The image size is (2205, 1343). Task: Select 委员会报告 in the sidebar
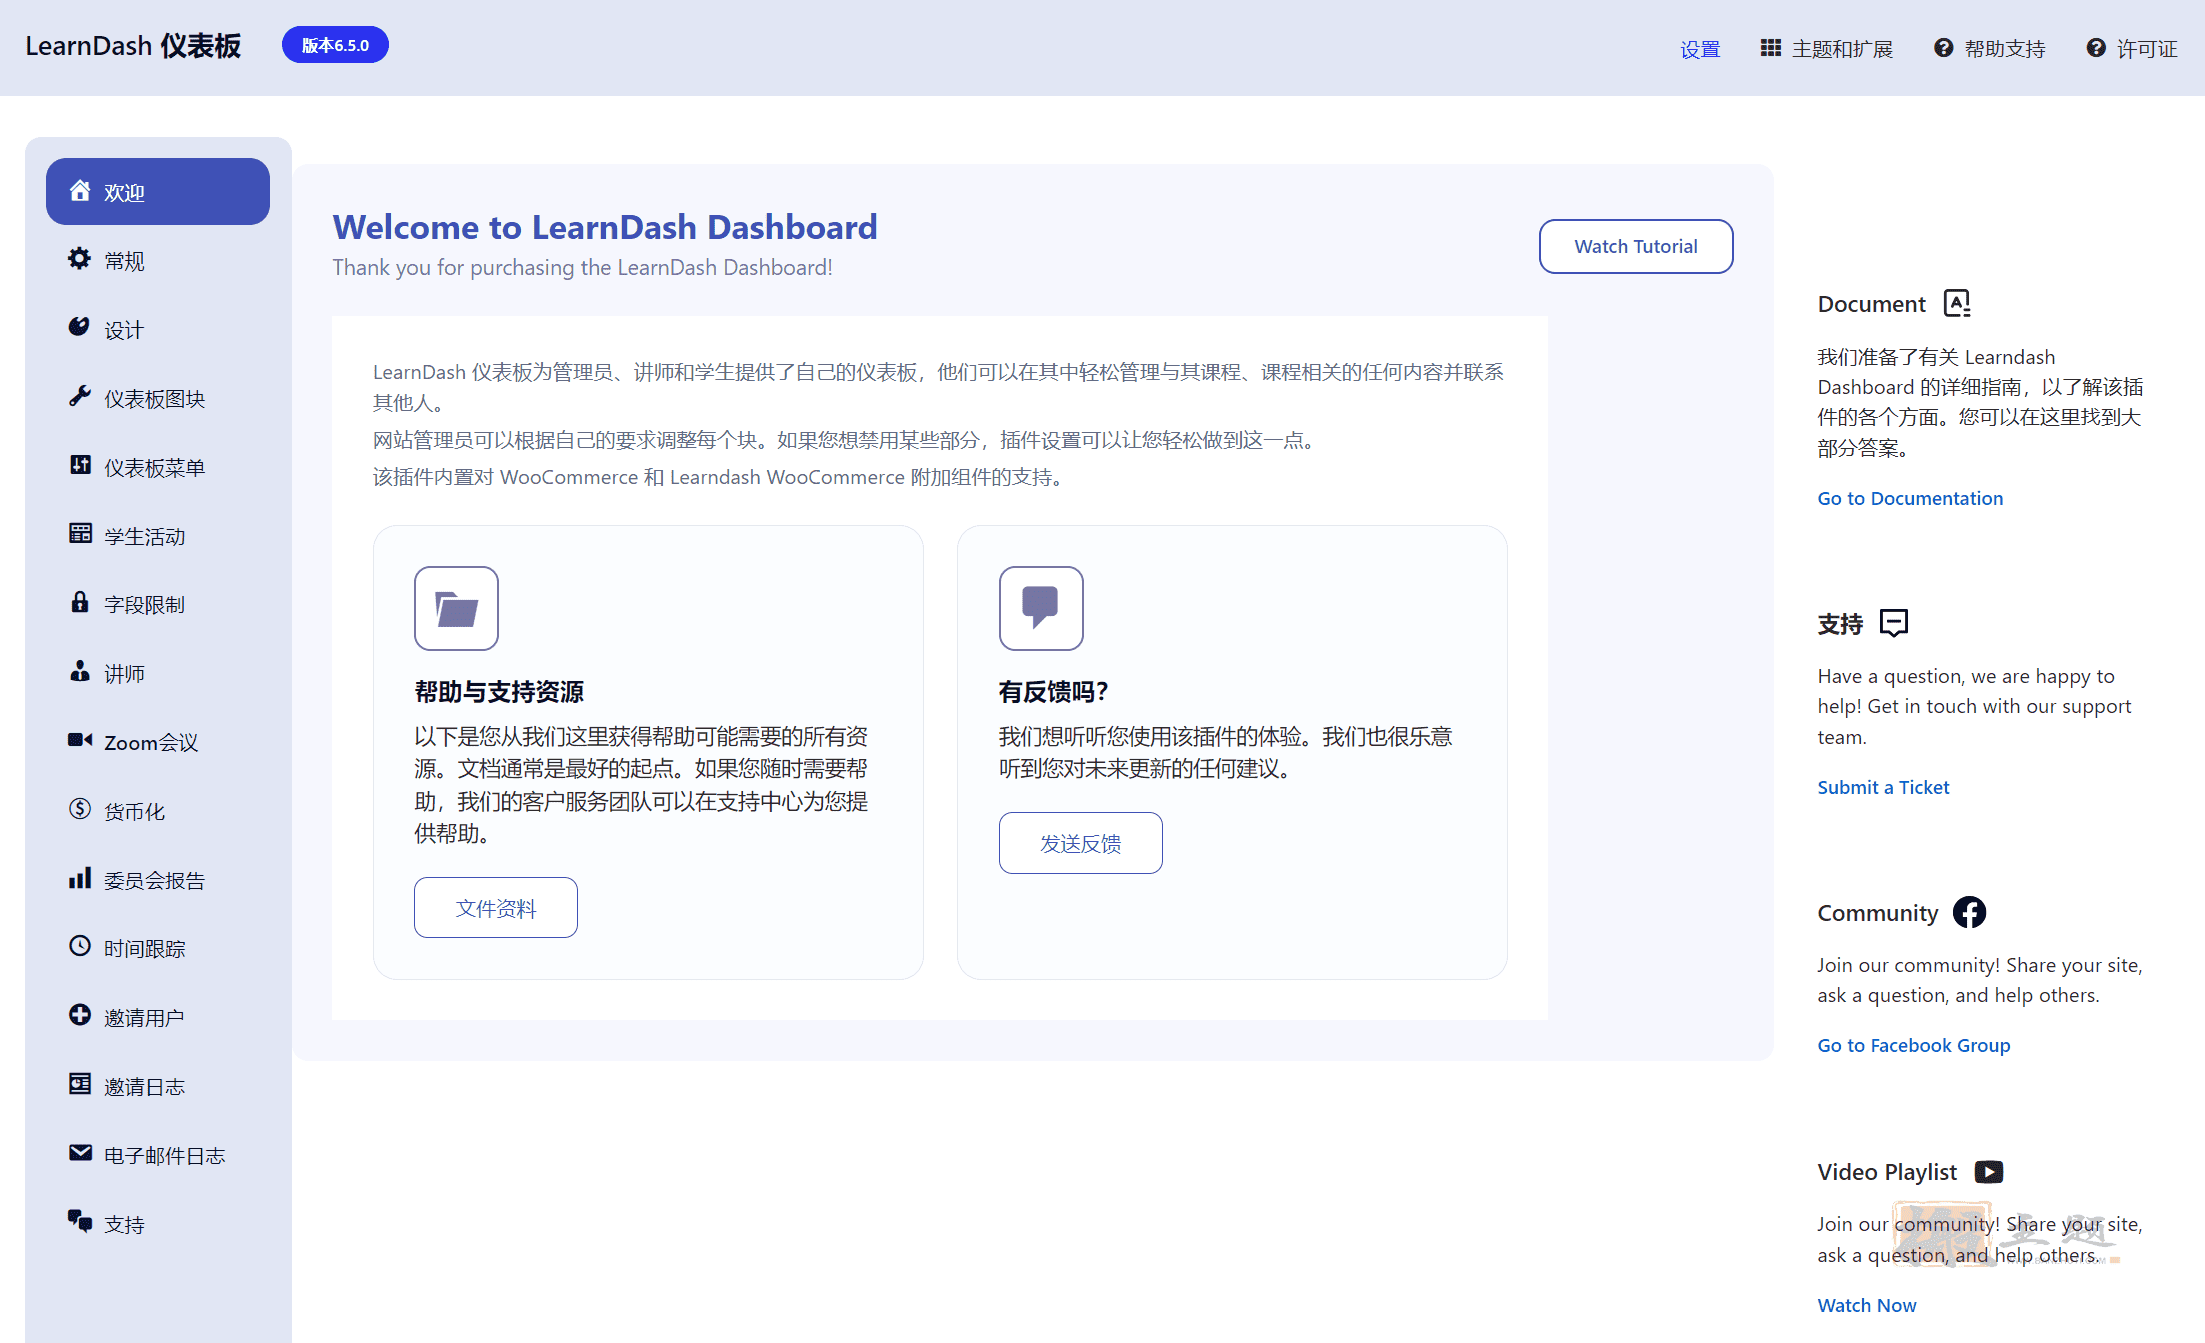[x=158, y=880]
